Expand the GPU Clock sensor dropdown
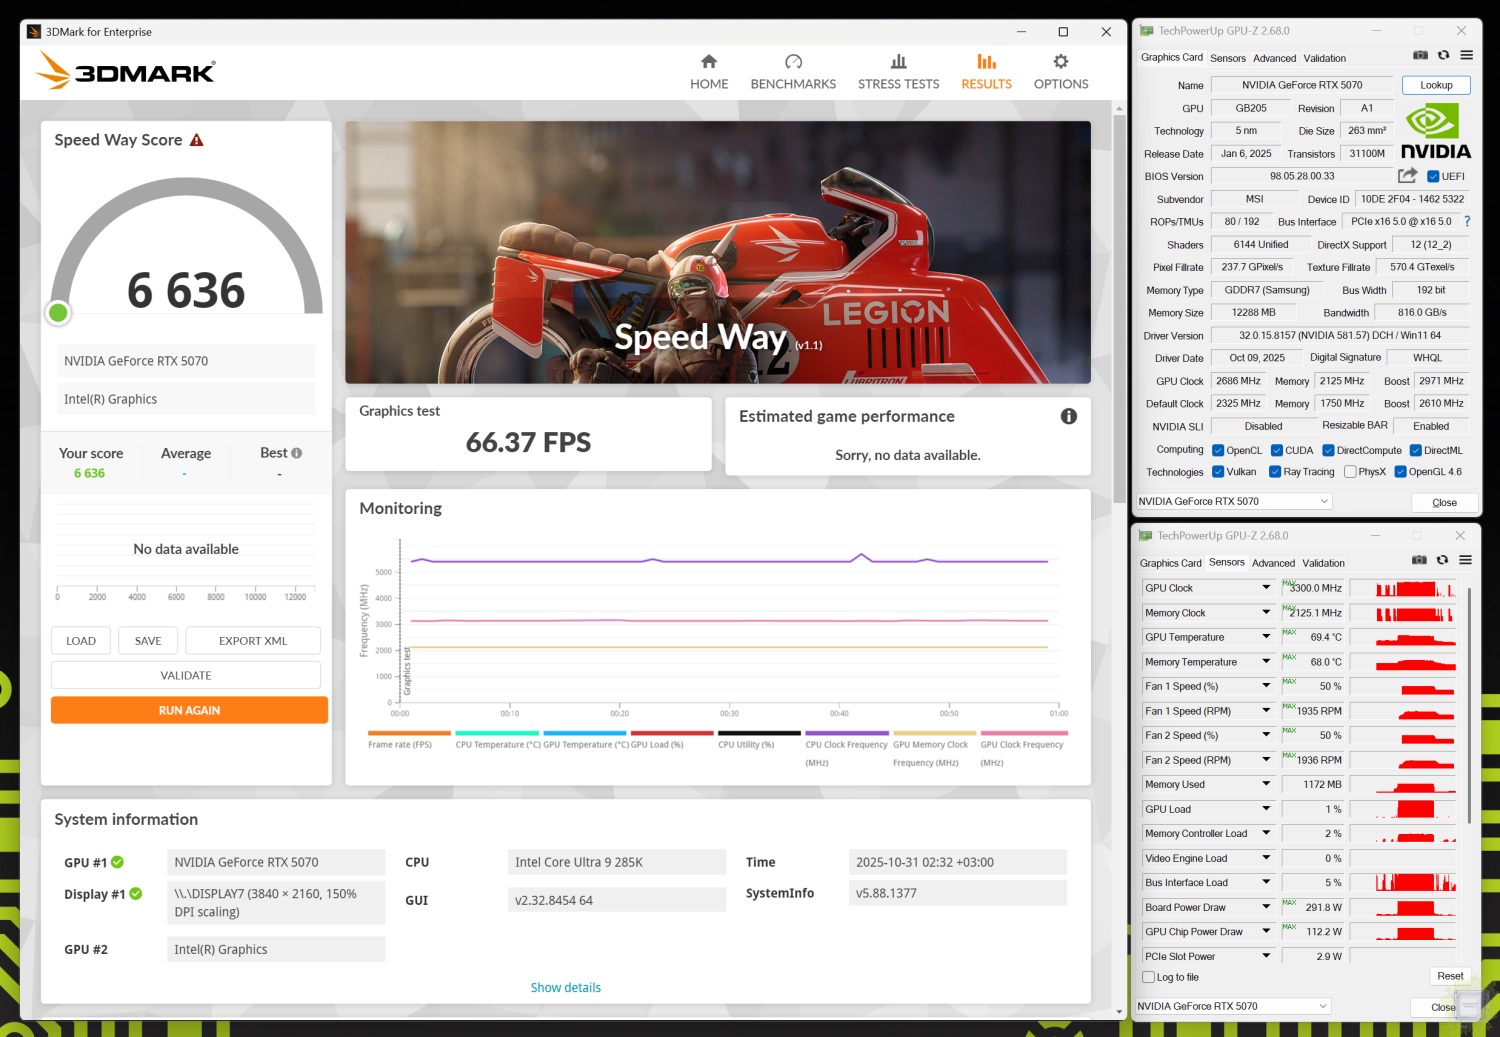The image size is (1500, 1037). pos(1266,588)
